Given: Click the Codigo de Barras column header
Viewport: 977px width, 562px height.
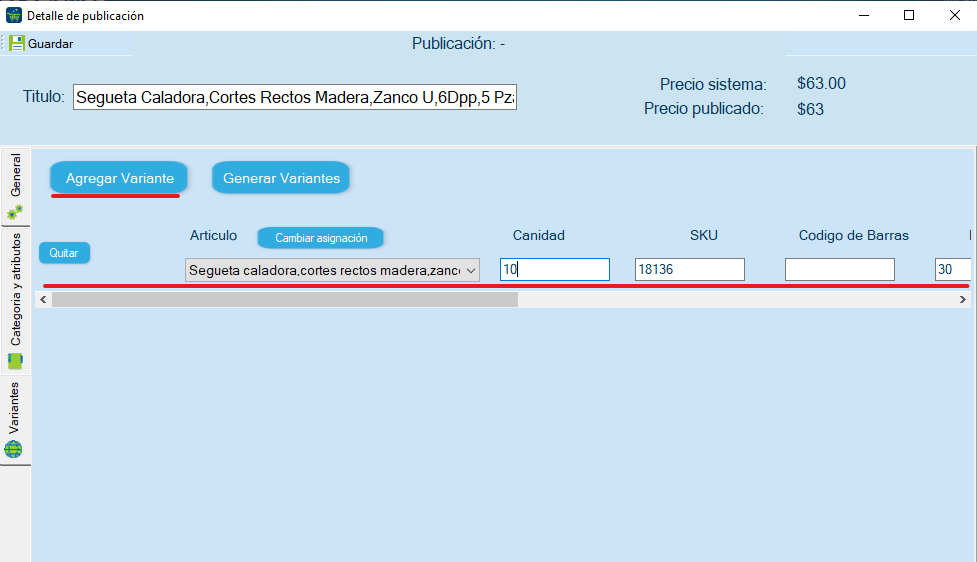Looking at the screenshot, I should 854,236.
